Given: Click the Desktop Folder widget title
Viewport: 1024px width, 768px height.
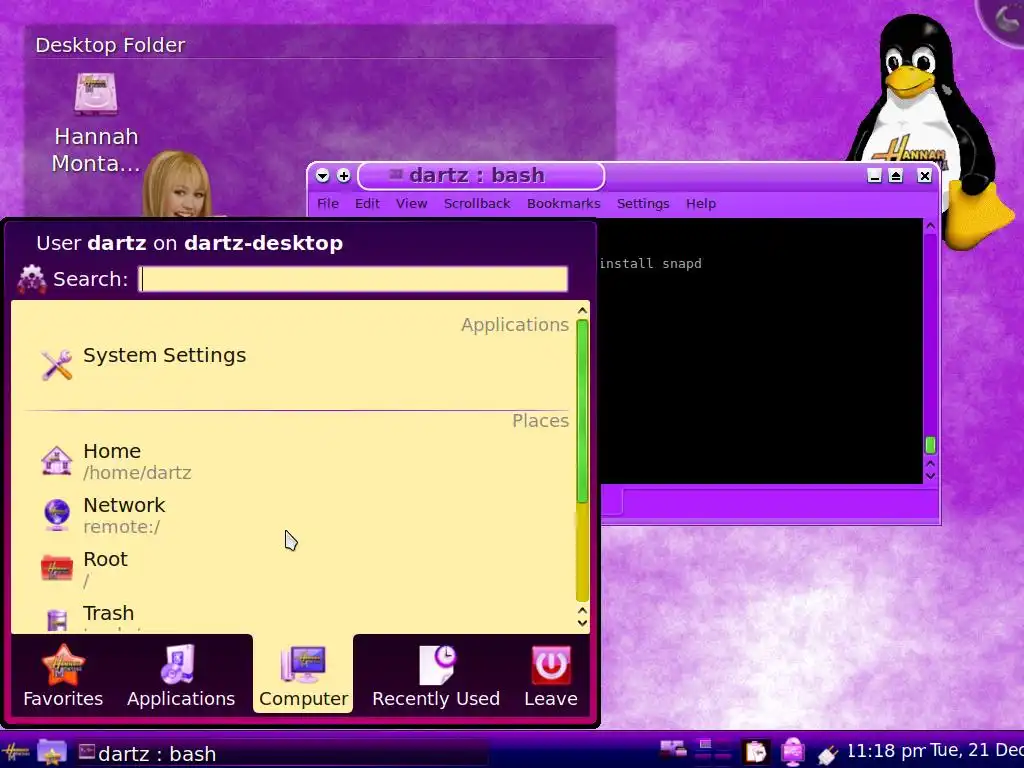Looking at the screenshot, I should click(110, 45).
